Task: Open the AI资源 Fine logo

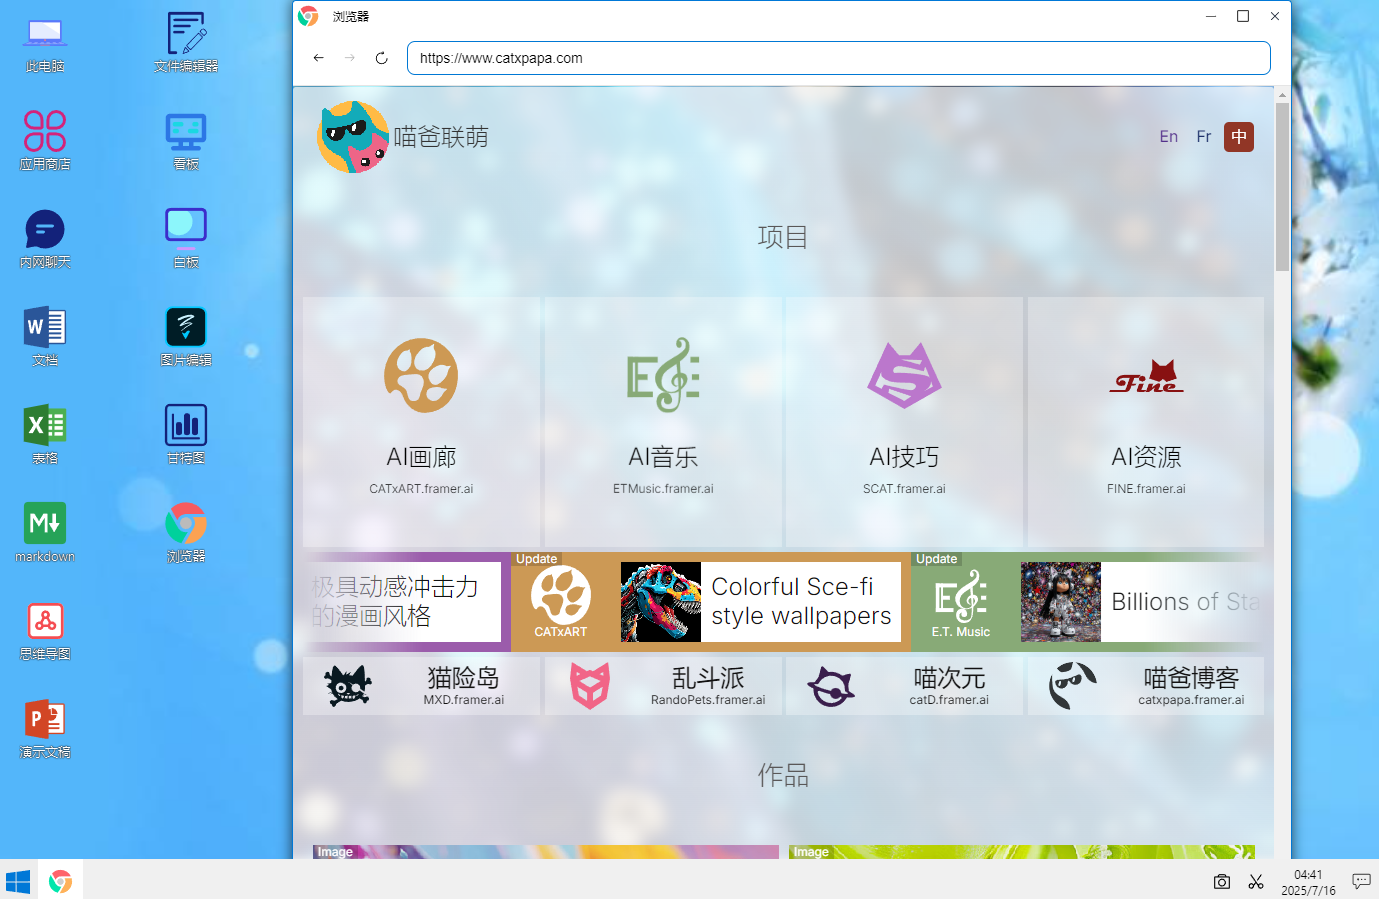Action: (1146, 376)
